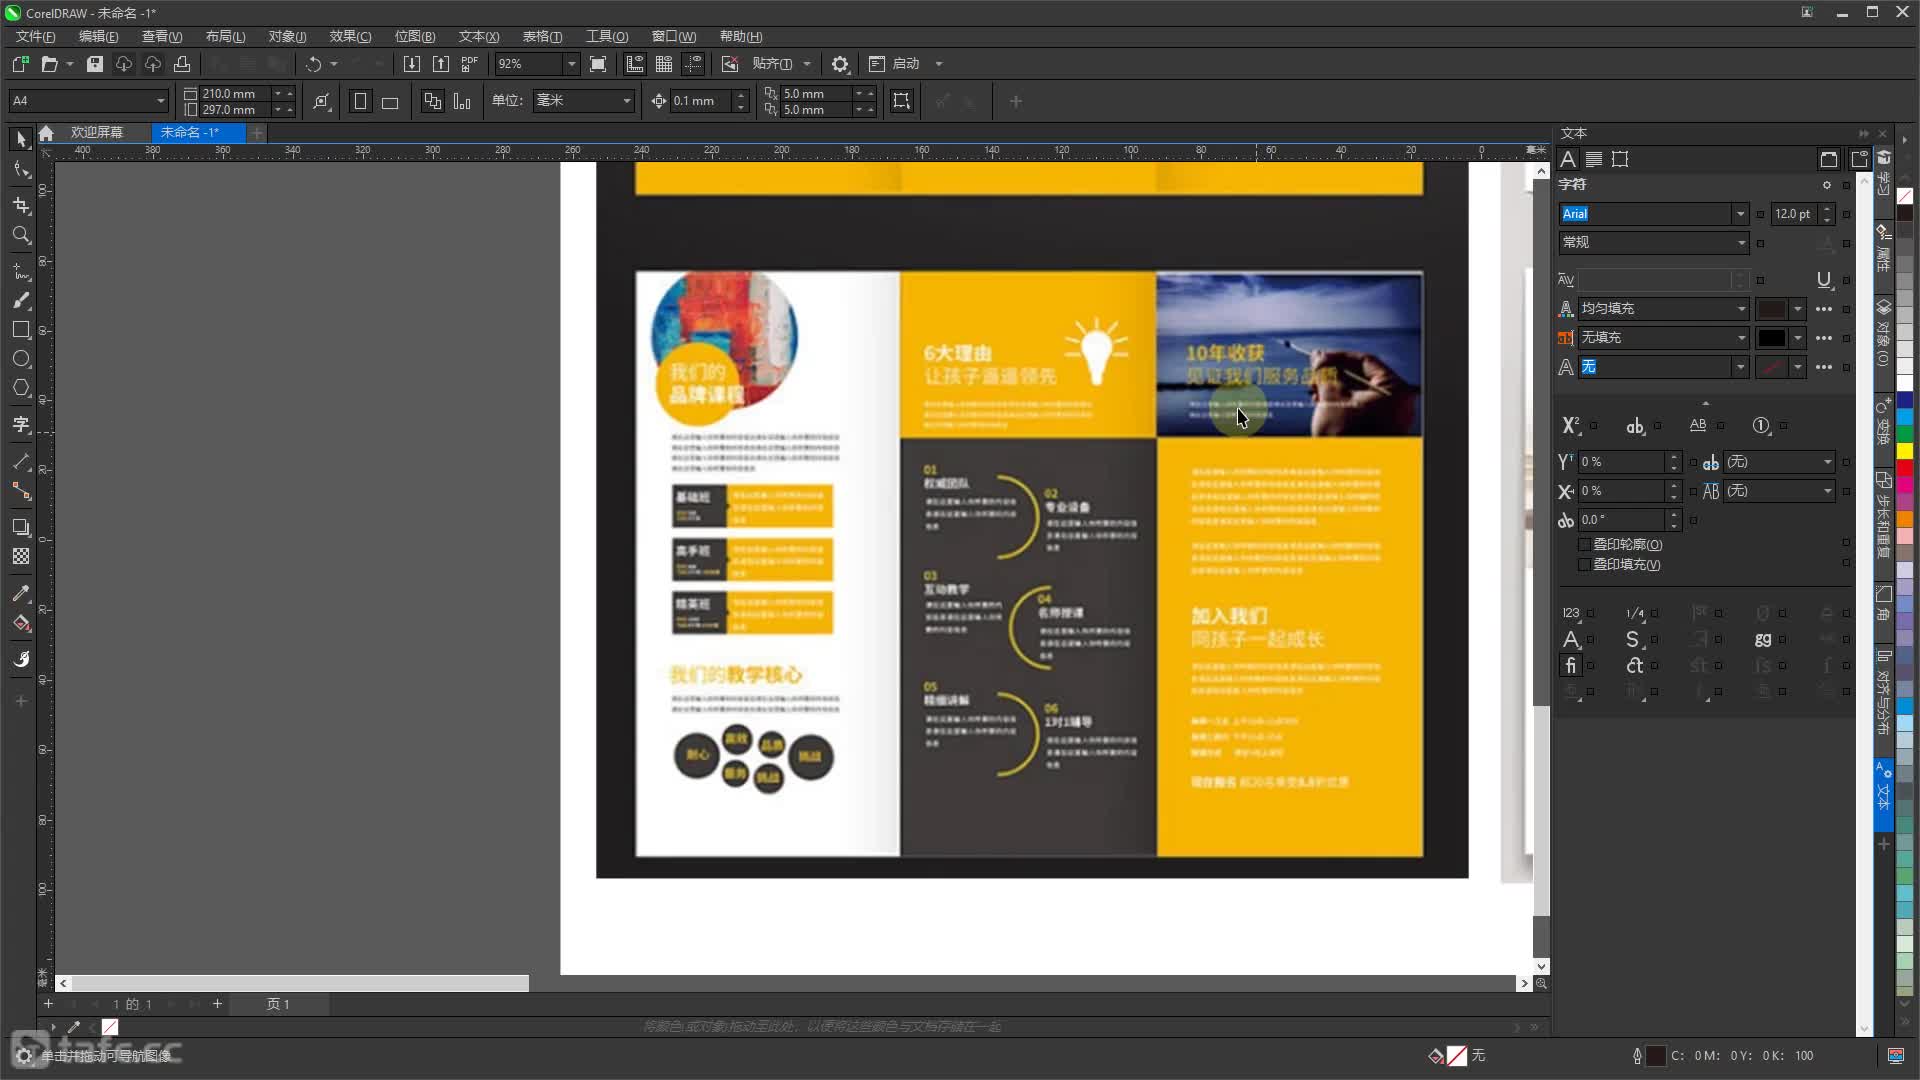Viewport: 1920px width, 1080px height.
Task: Open the Arial font family dropdown
Action: click(x=1740, y=214)
